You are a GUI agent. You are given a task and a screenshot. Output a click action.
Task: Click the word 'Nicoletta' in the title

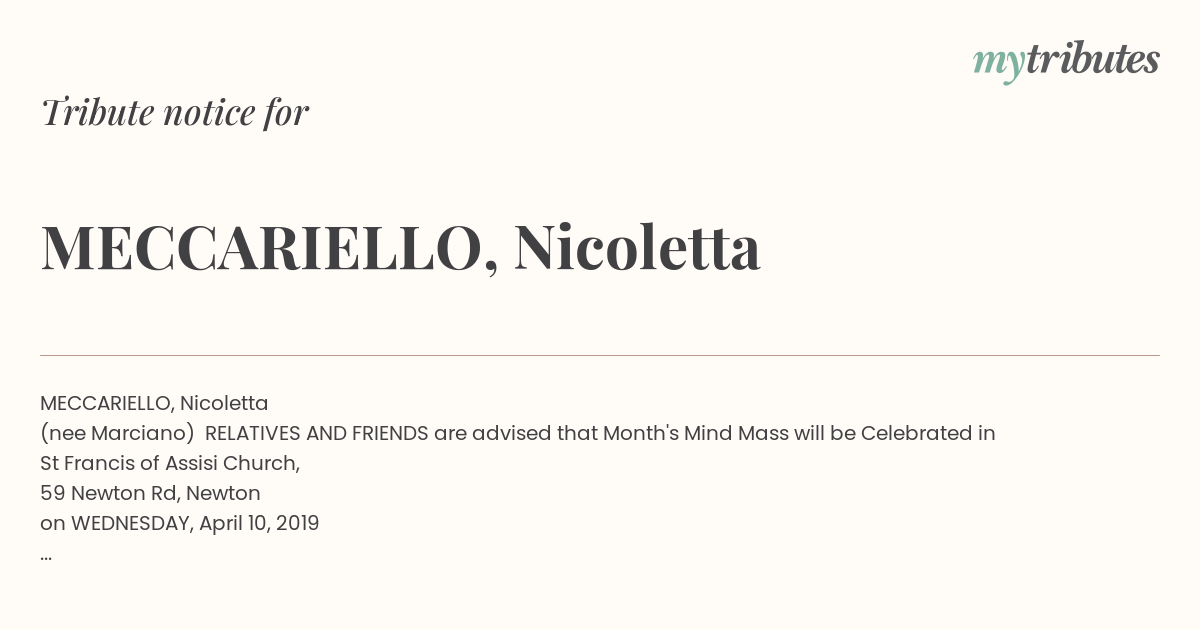pos(637,247)
